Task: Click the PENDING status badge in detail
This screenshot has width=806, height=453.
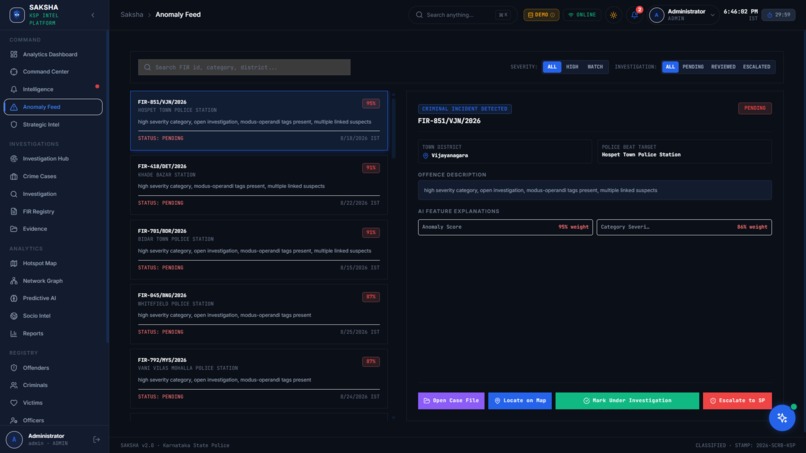Action: 755,108
